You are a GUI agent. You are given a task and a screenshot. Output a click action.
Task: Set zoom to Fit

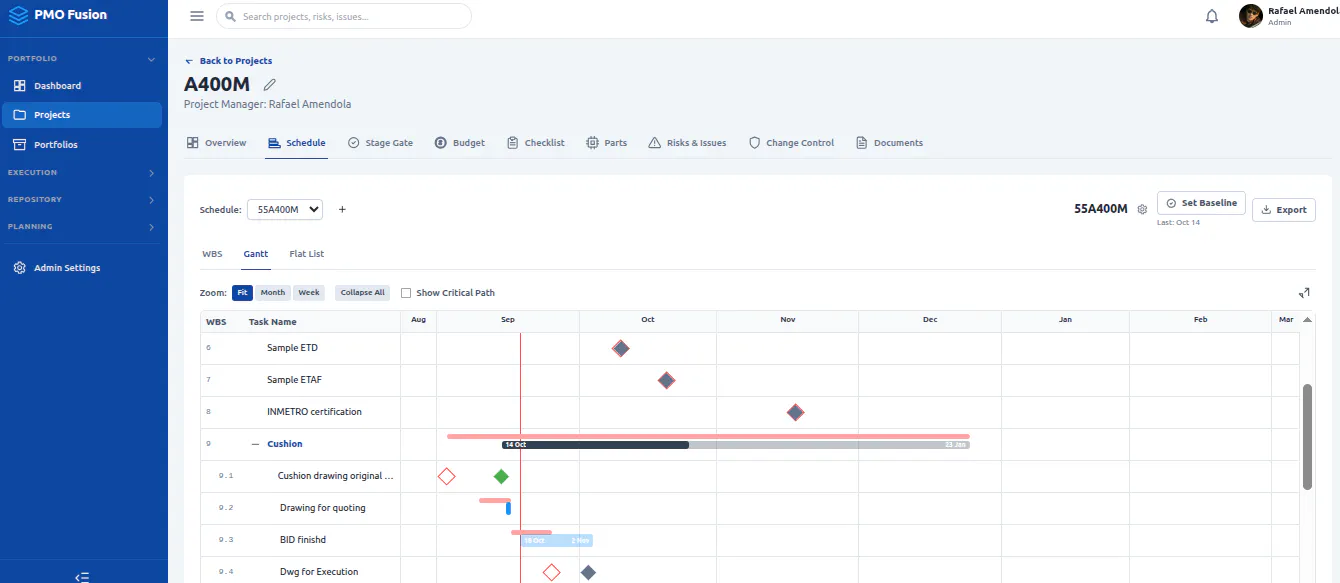click(241, 293)
